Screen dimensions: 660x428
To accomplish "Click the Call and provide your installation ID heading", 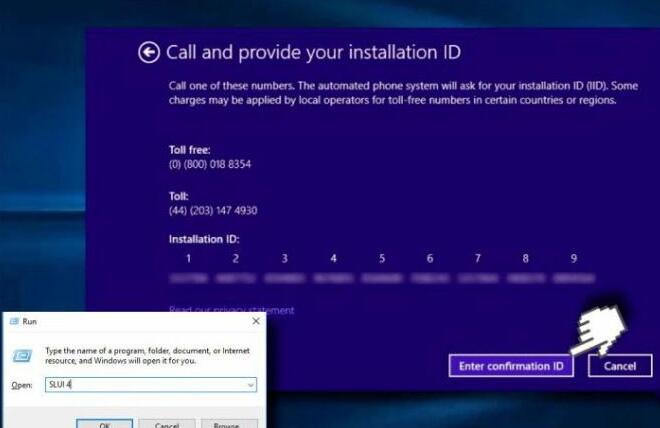I will pyautogui.click(x=313, y=53).
